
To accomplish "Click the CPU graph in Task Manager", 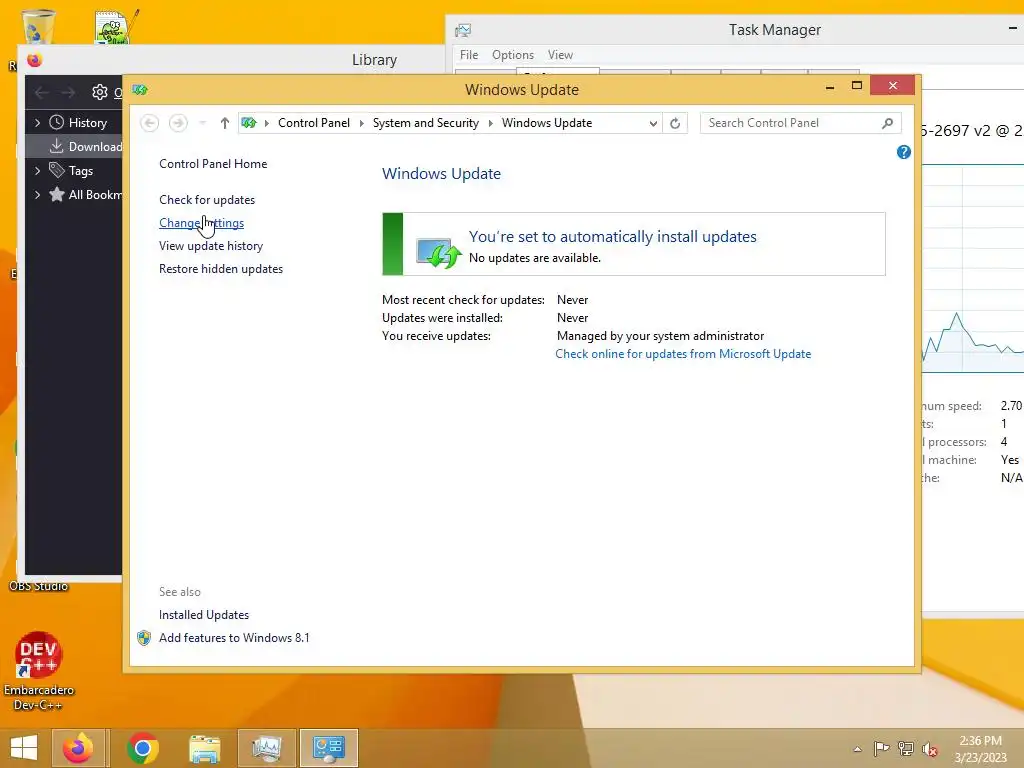I will click(x=972, y=268).
